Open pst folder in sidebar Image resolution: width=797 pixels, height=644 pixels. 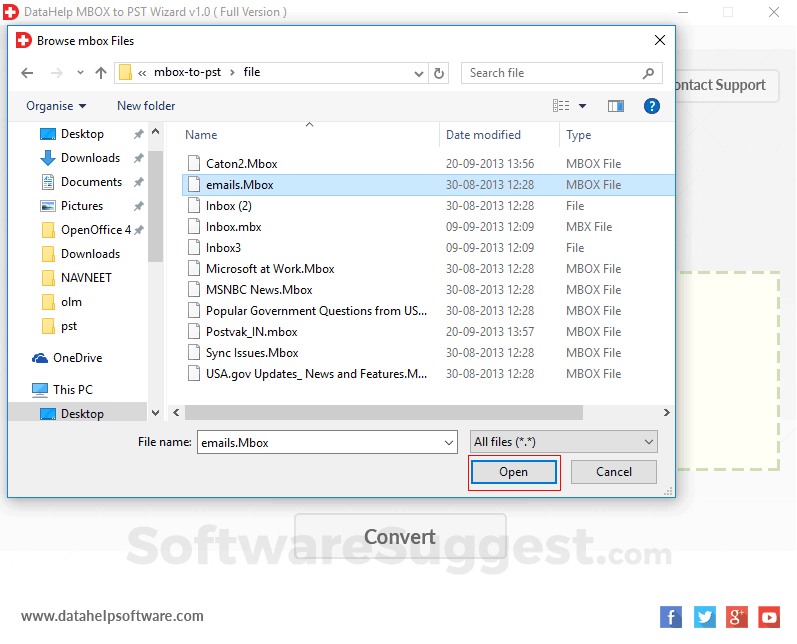(x=69, y=326)
